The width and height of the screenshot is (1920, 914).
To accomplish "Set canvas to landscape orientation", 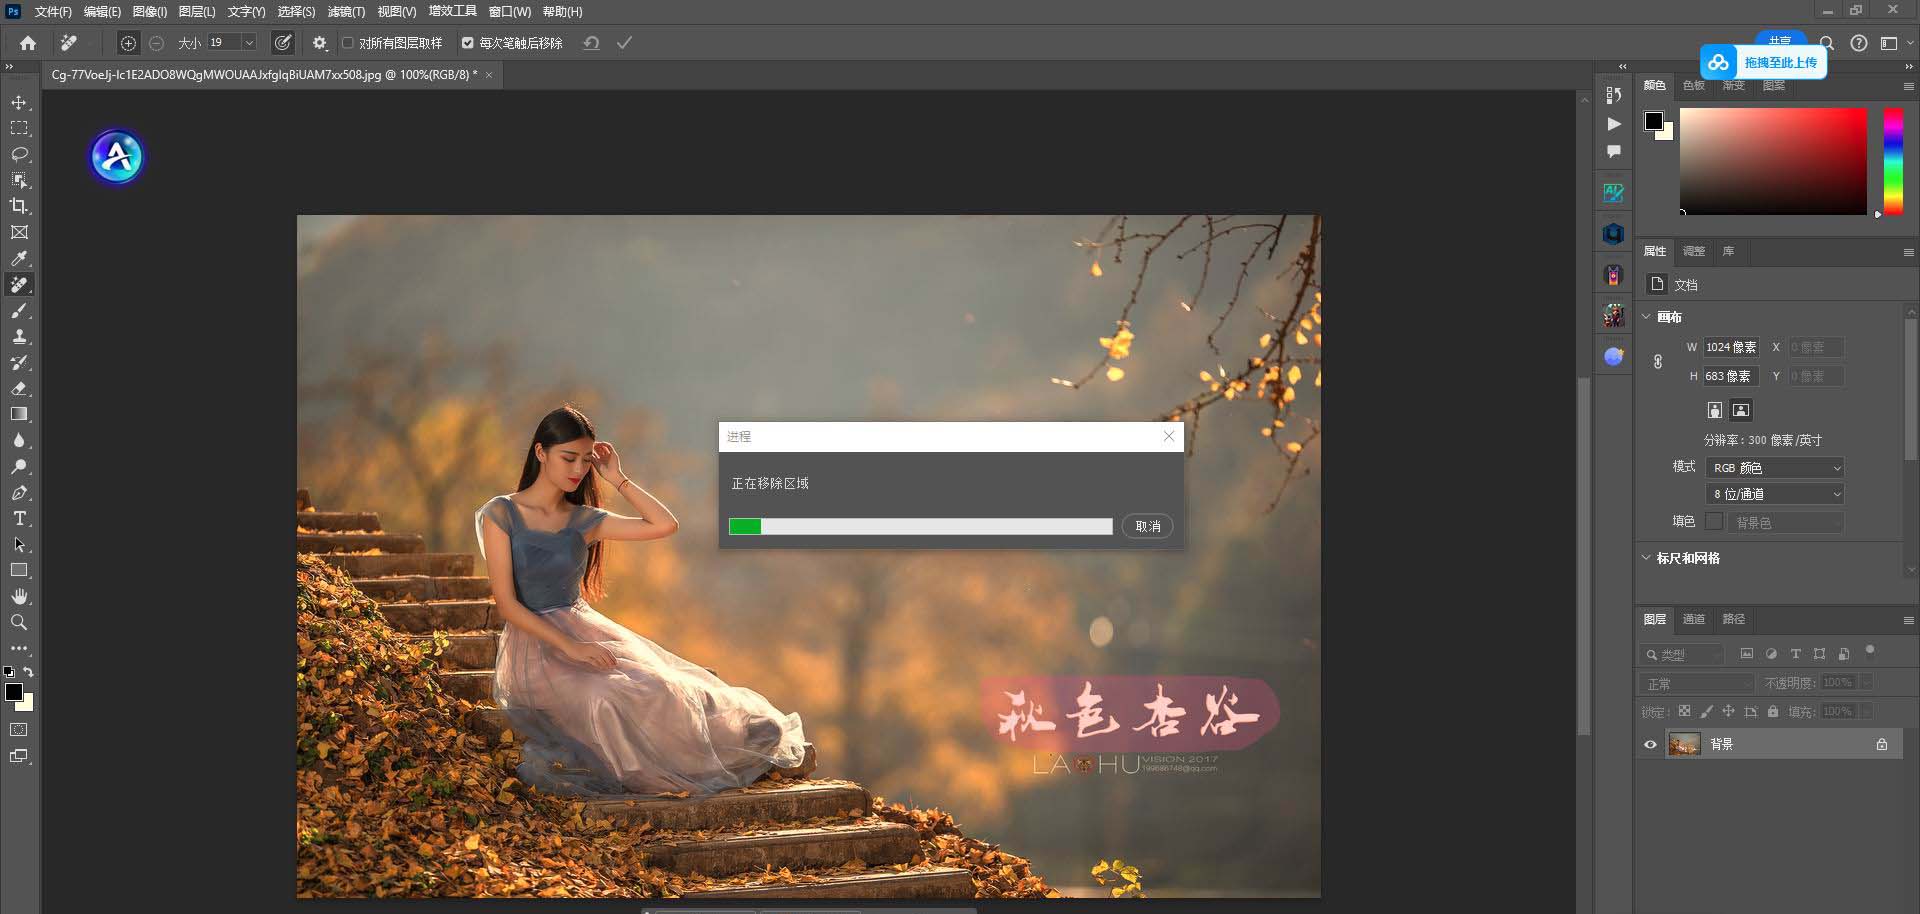I will tap(1741, 410).
